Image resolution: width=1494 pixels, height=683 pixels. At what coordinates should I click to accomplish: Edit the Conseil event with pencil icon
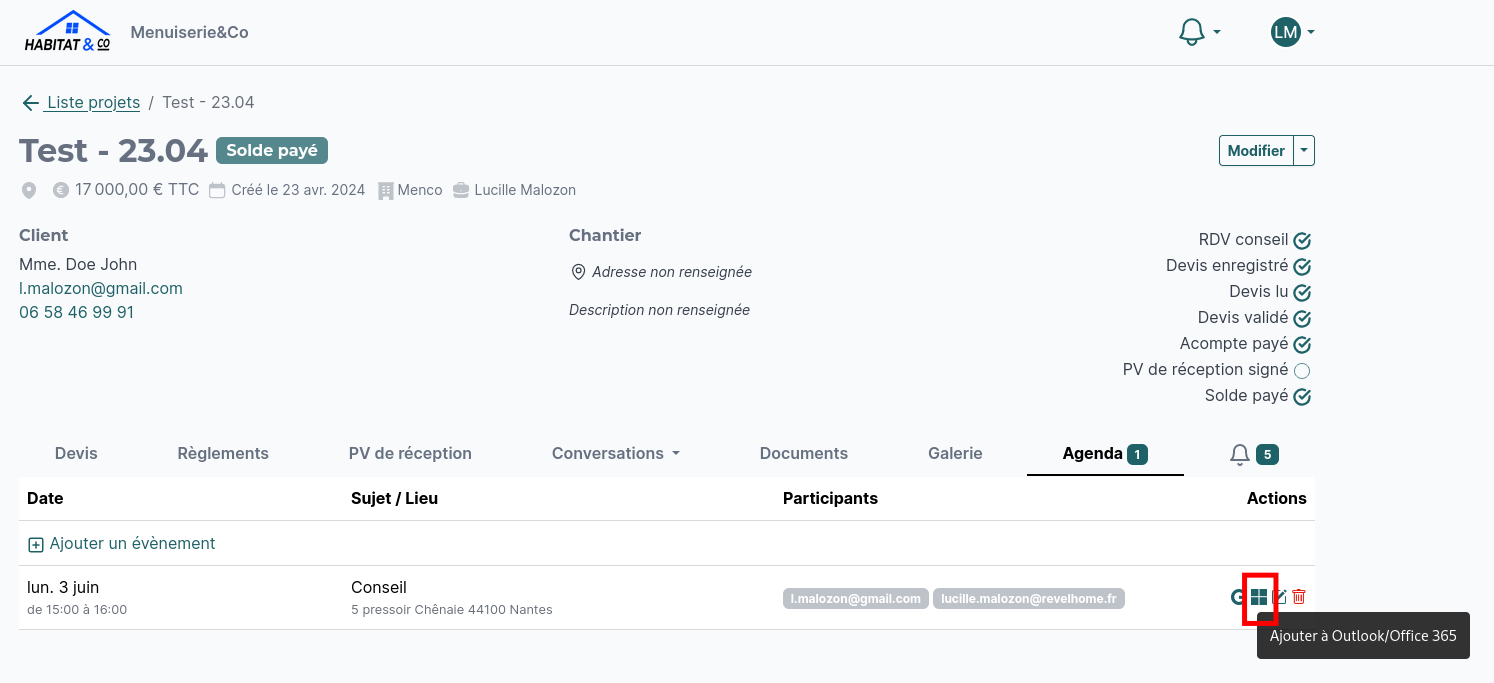tap(1279, 597)
